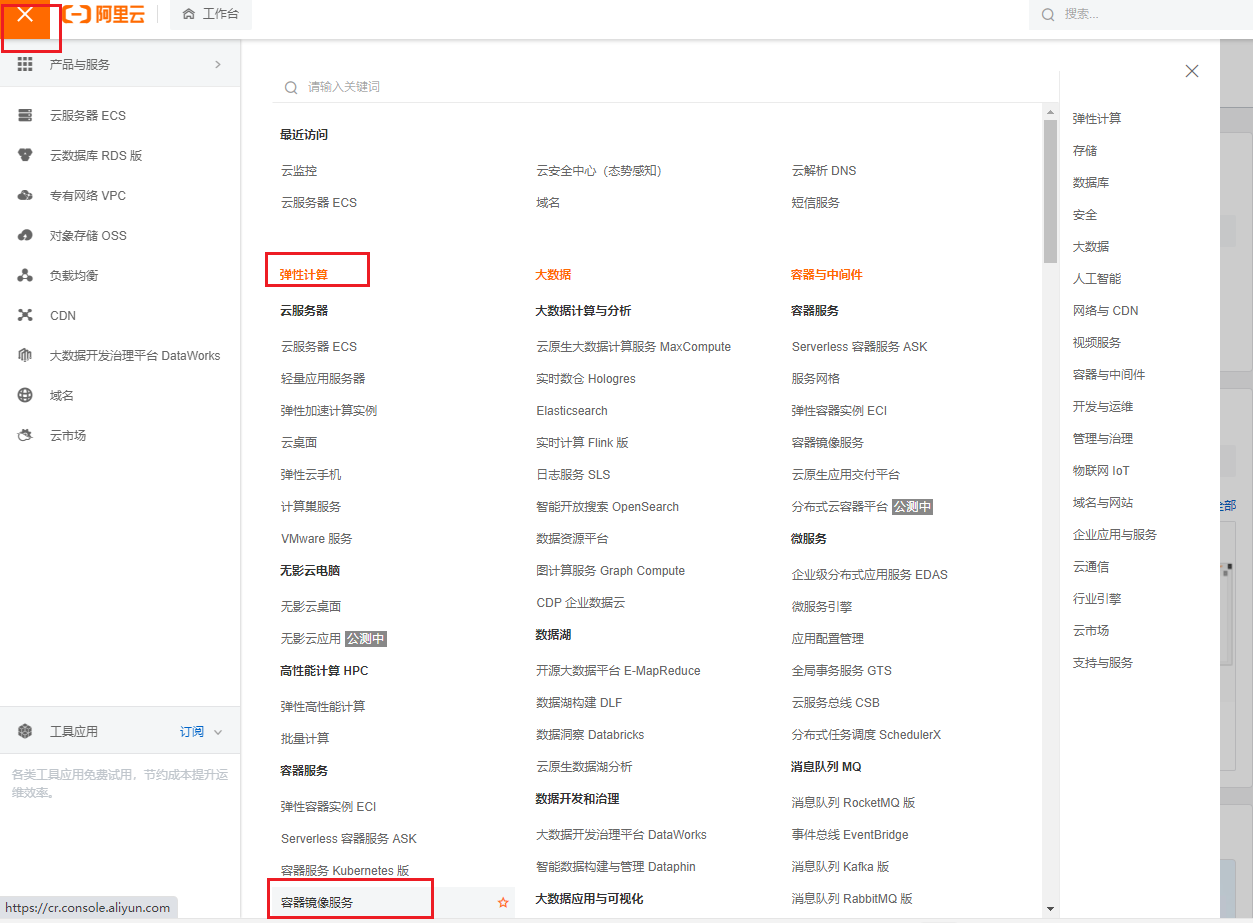Close the product menu with the orange X button
The height and width of the screenshot is (923, 1253).
[26, 15]
